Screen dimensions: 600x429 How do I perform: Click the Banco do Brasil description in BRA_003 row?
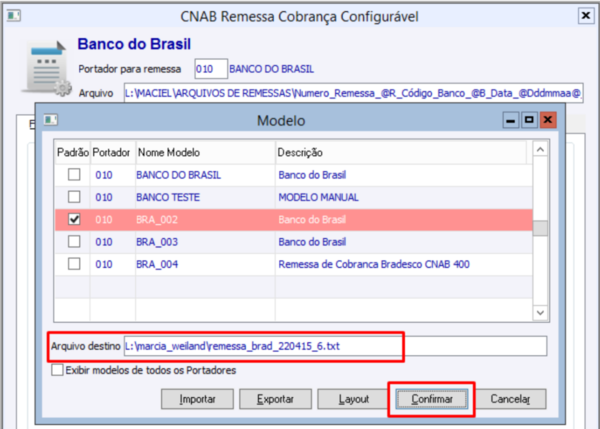pyautogui.click(x=312, y=242)
